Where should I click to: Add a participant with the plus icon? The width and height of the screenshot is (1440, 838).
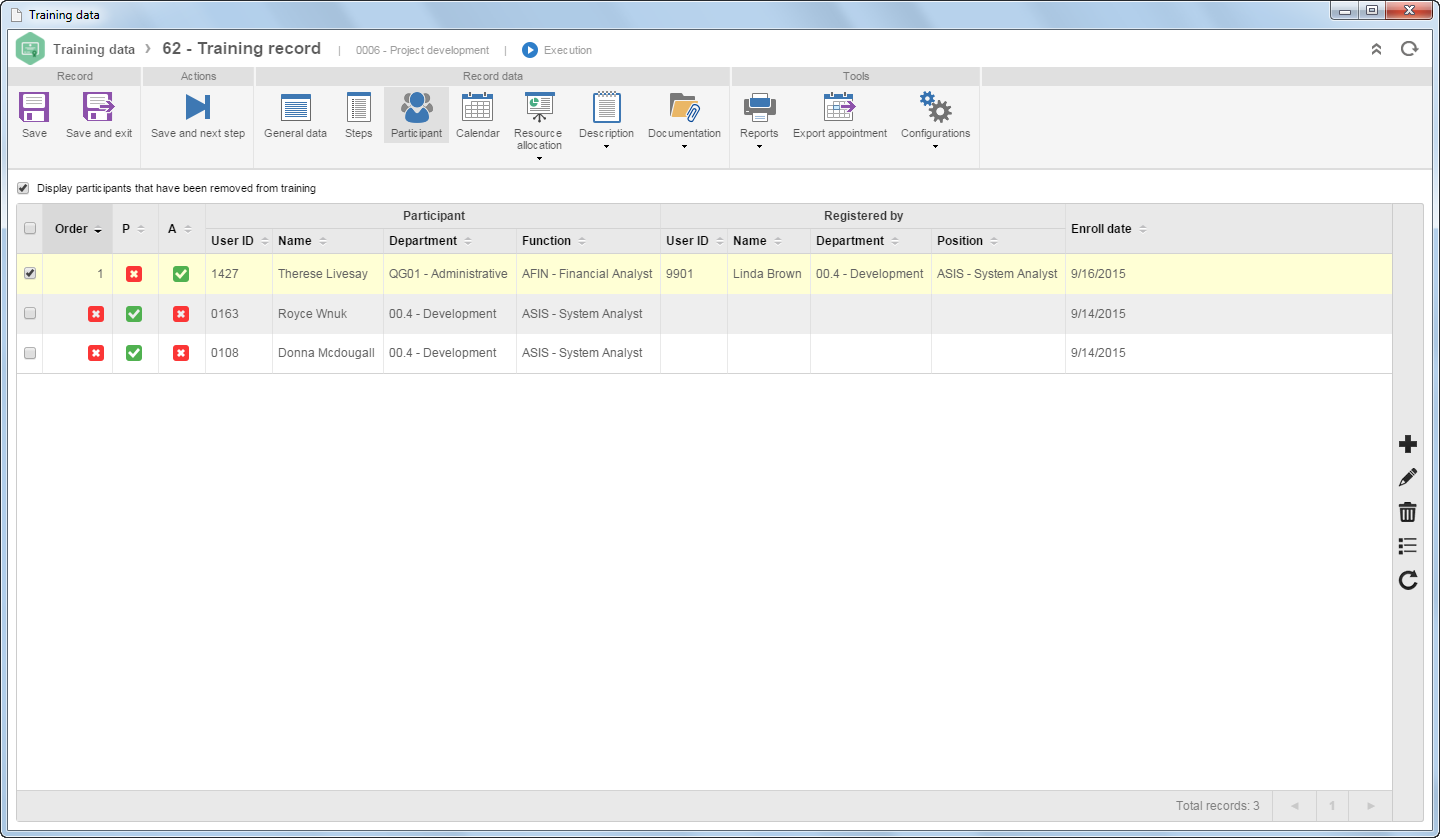pyautogui.click(x=1408, y=444)
